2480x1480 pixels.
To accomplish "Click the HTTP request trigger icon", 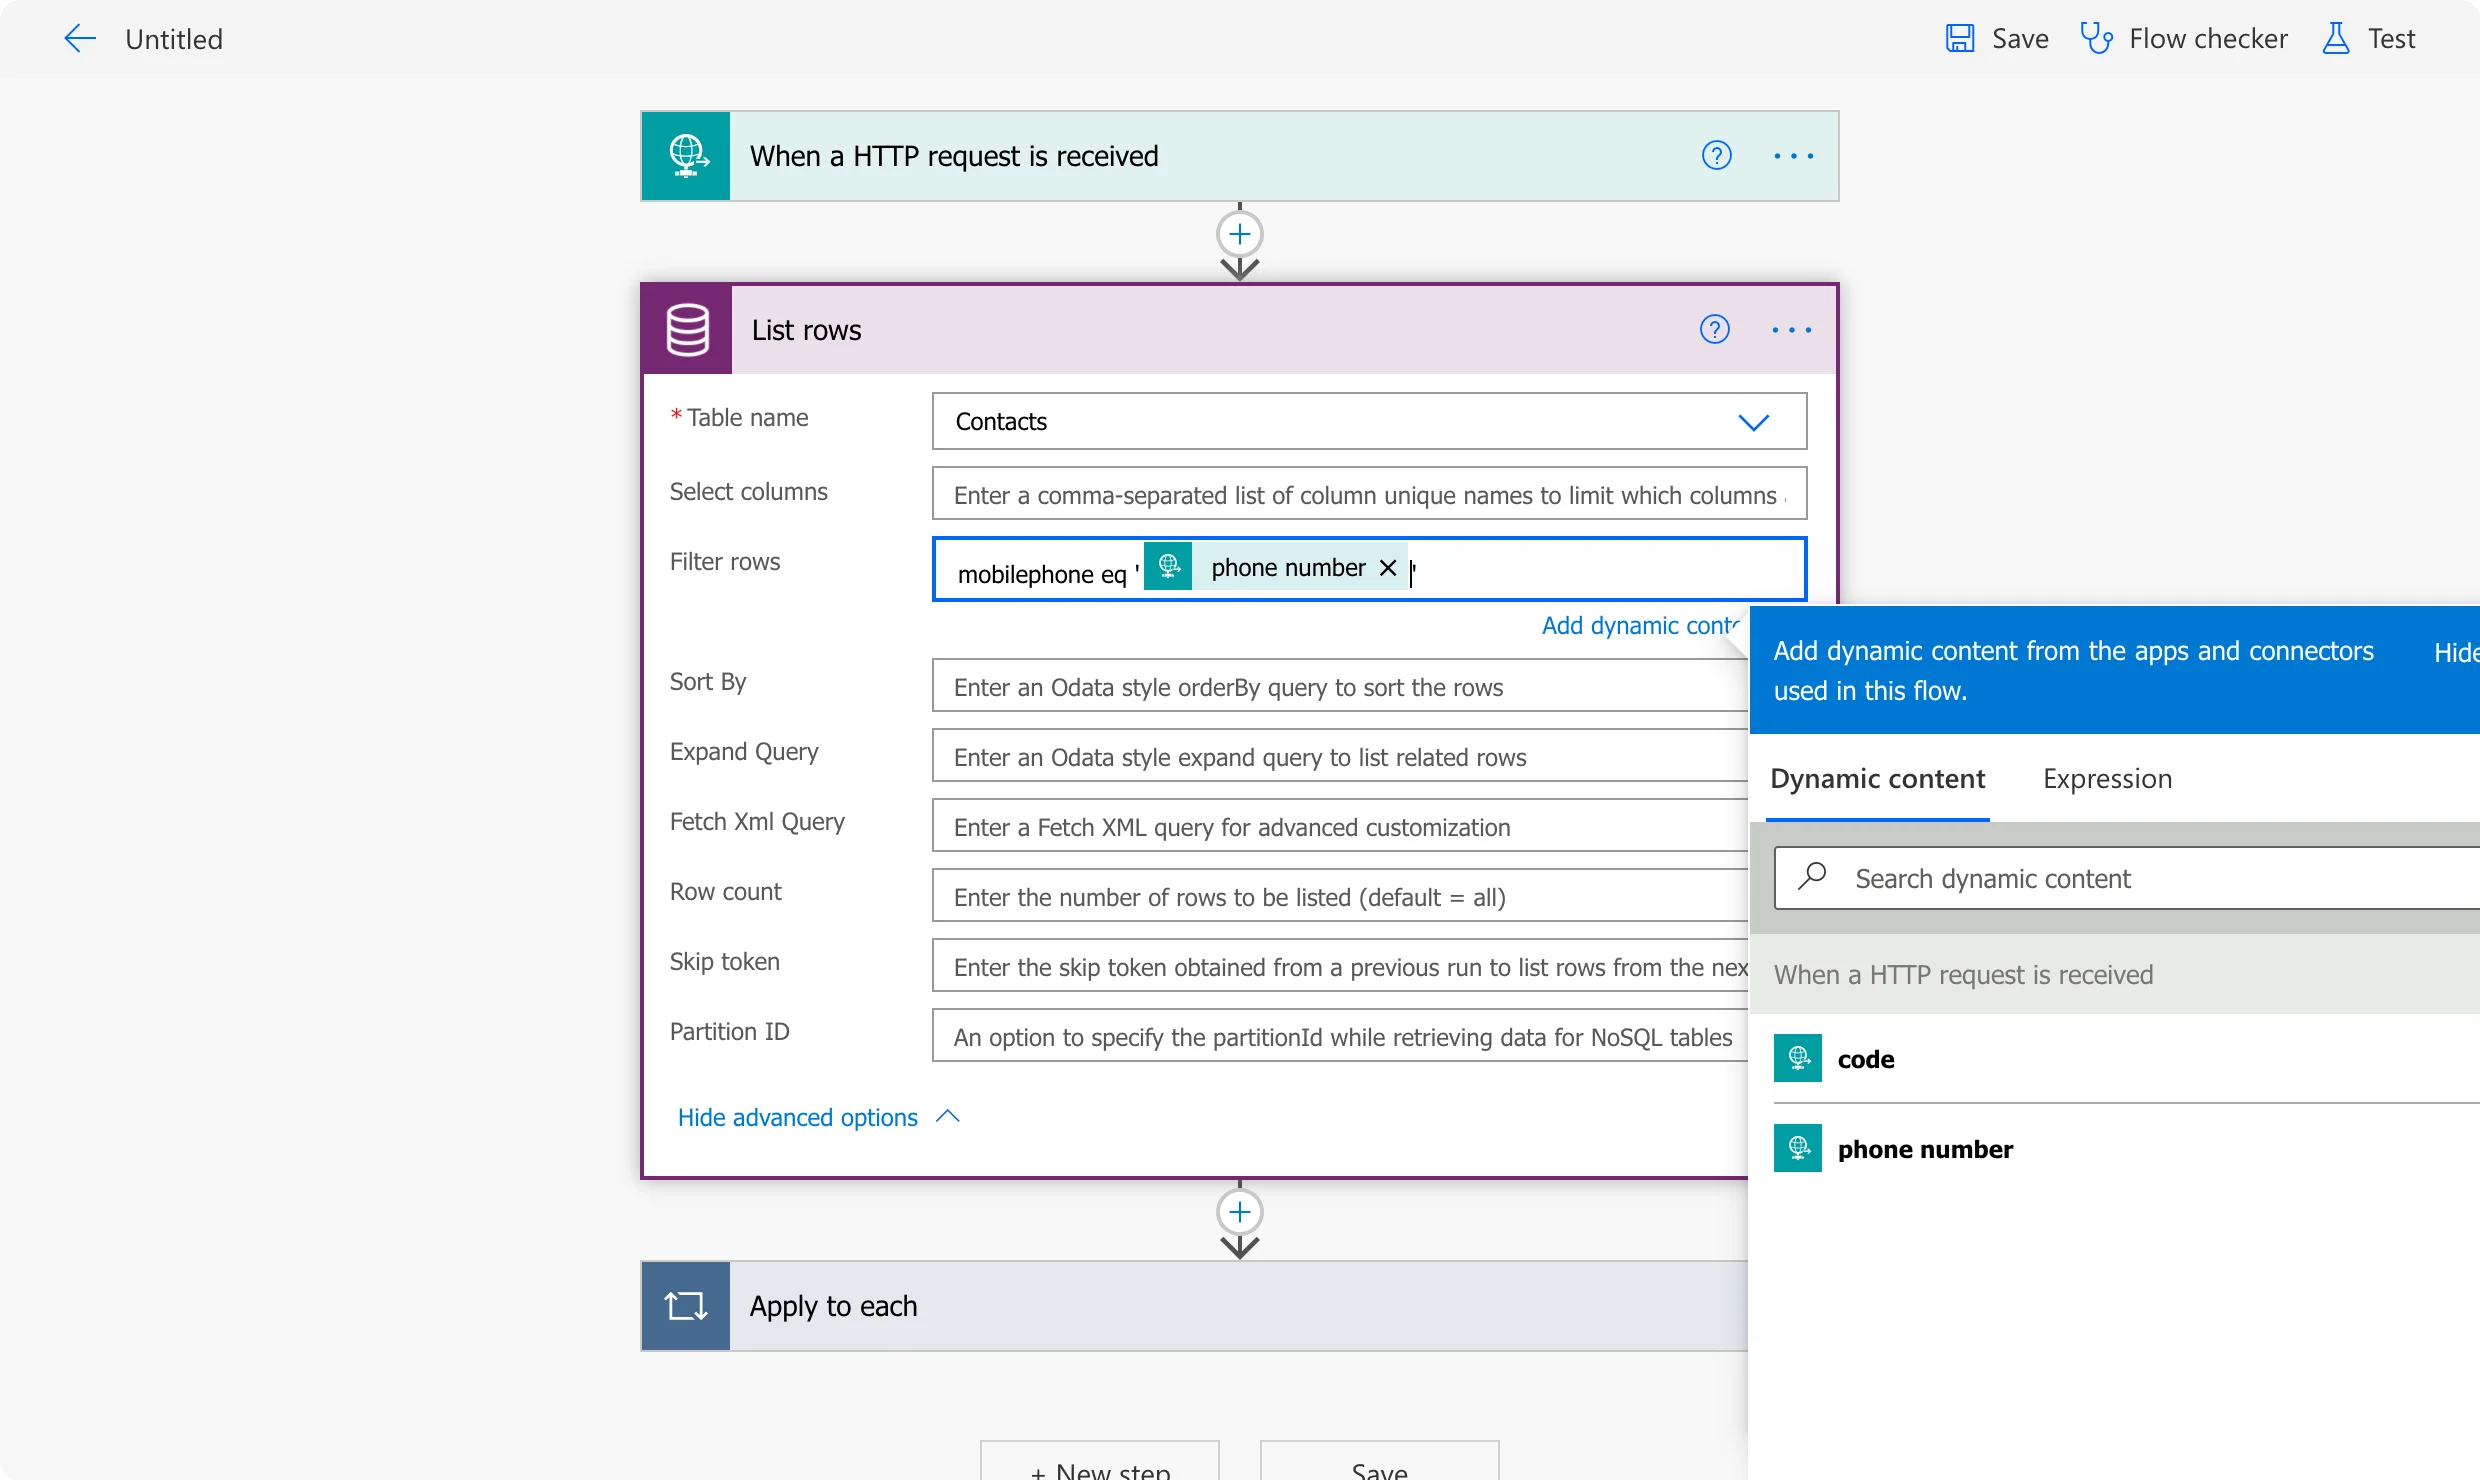I will 687,155.
